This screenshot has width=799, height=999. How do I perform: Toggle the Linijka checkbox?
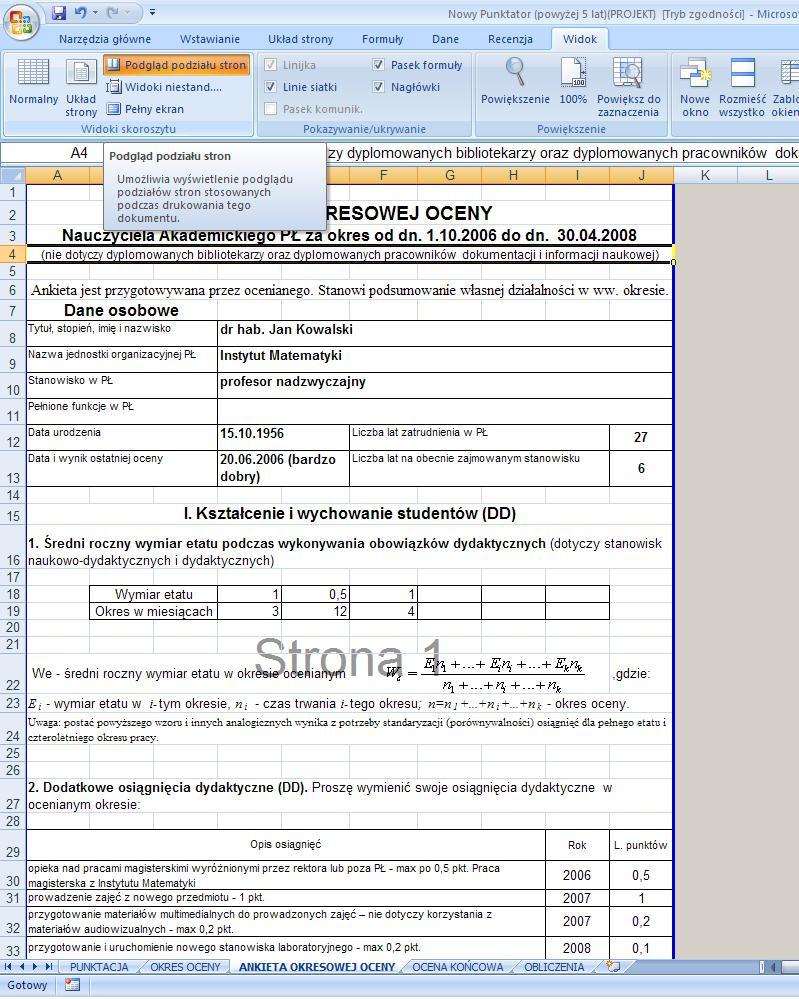pos(270,64)
